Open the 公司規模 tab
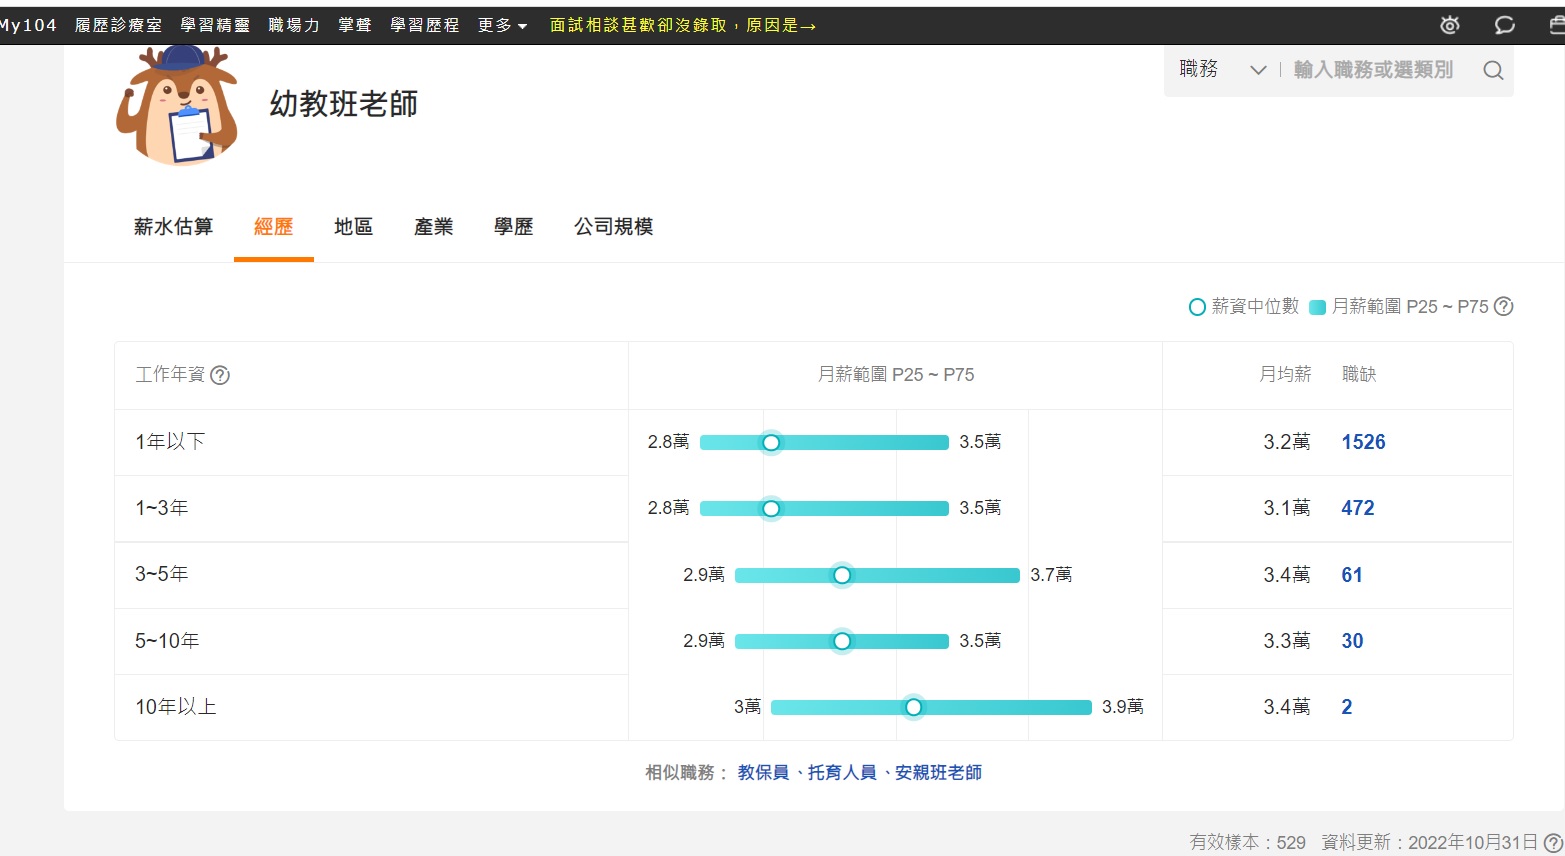Viewport: 1565px width, 856px height. pyautogui.click(x=613, y=227)
